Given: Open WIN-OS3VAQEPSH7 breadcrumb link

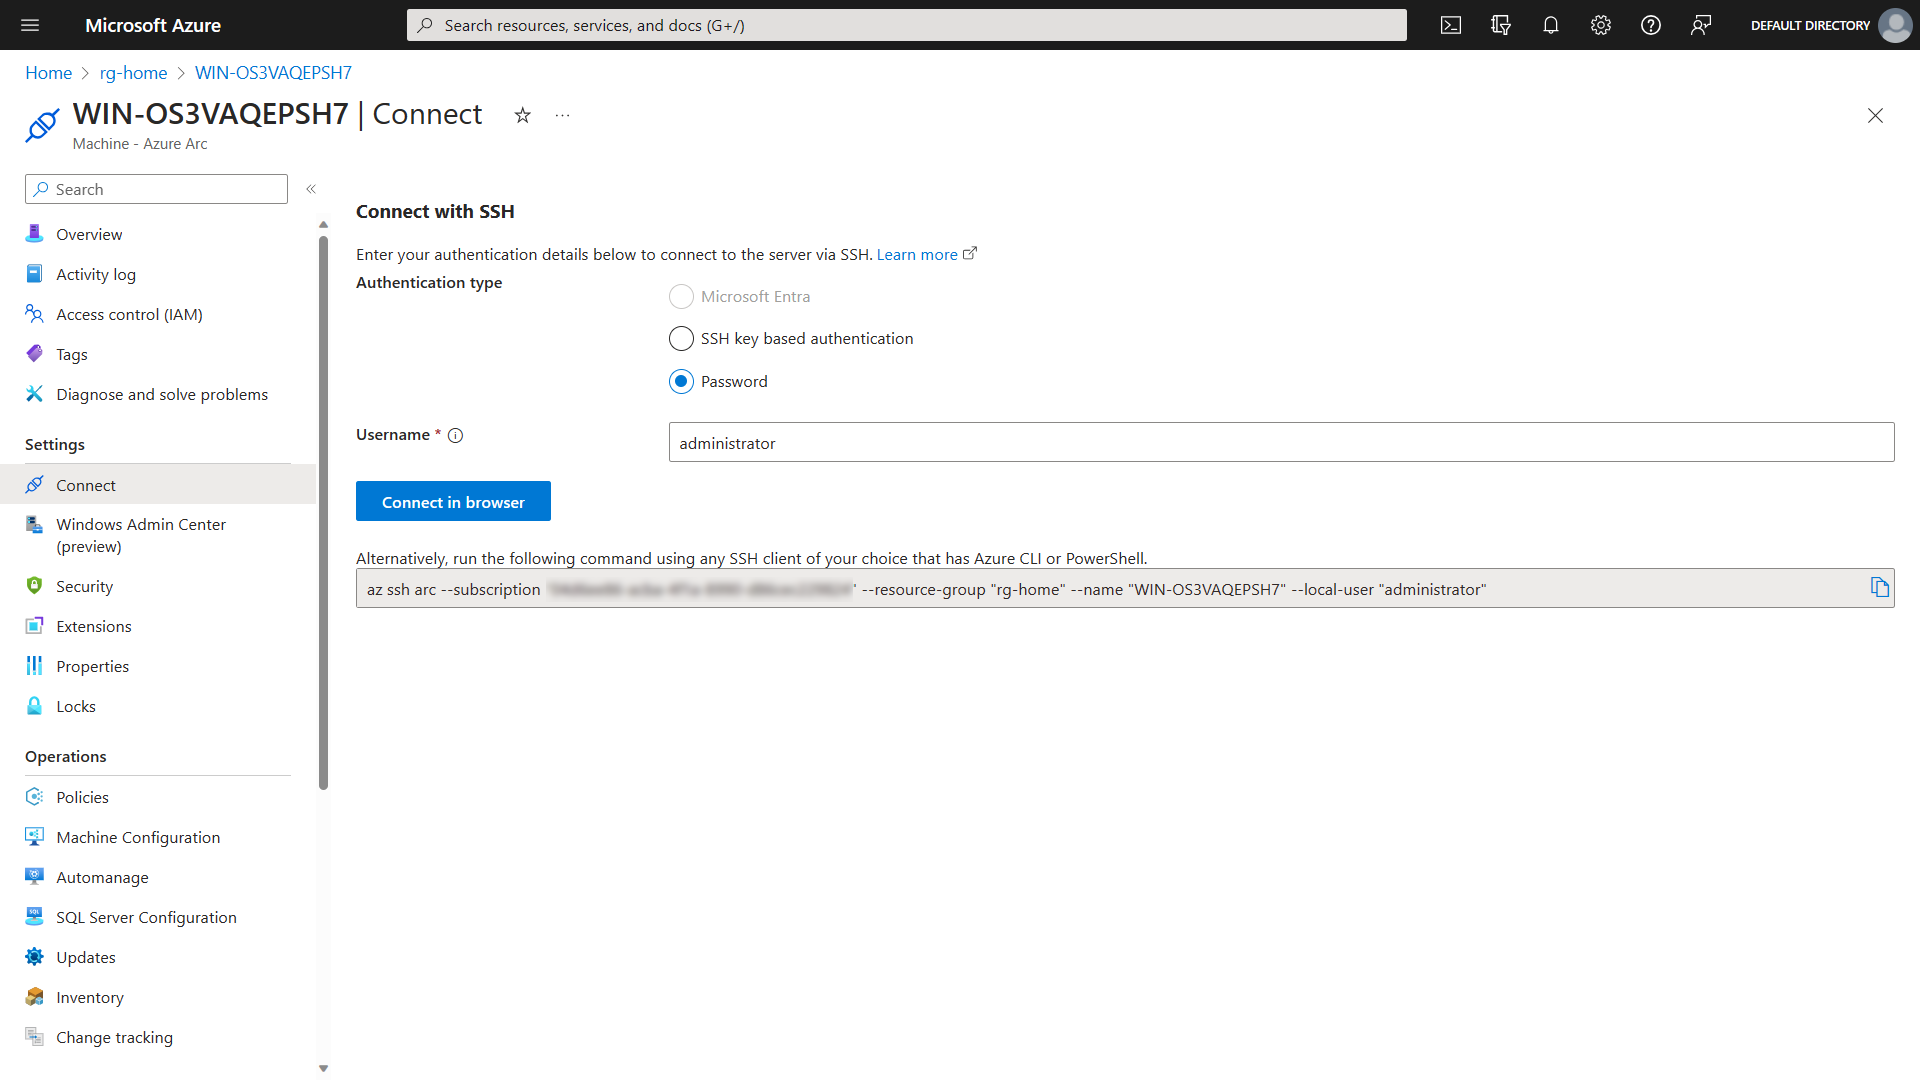Looking at the screenshot, I should tap(273, 73).
